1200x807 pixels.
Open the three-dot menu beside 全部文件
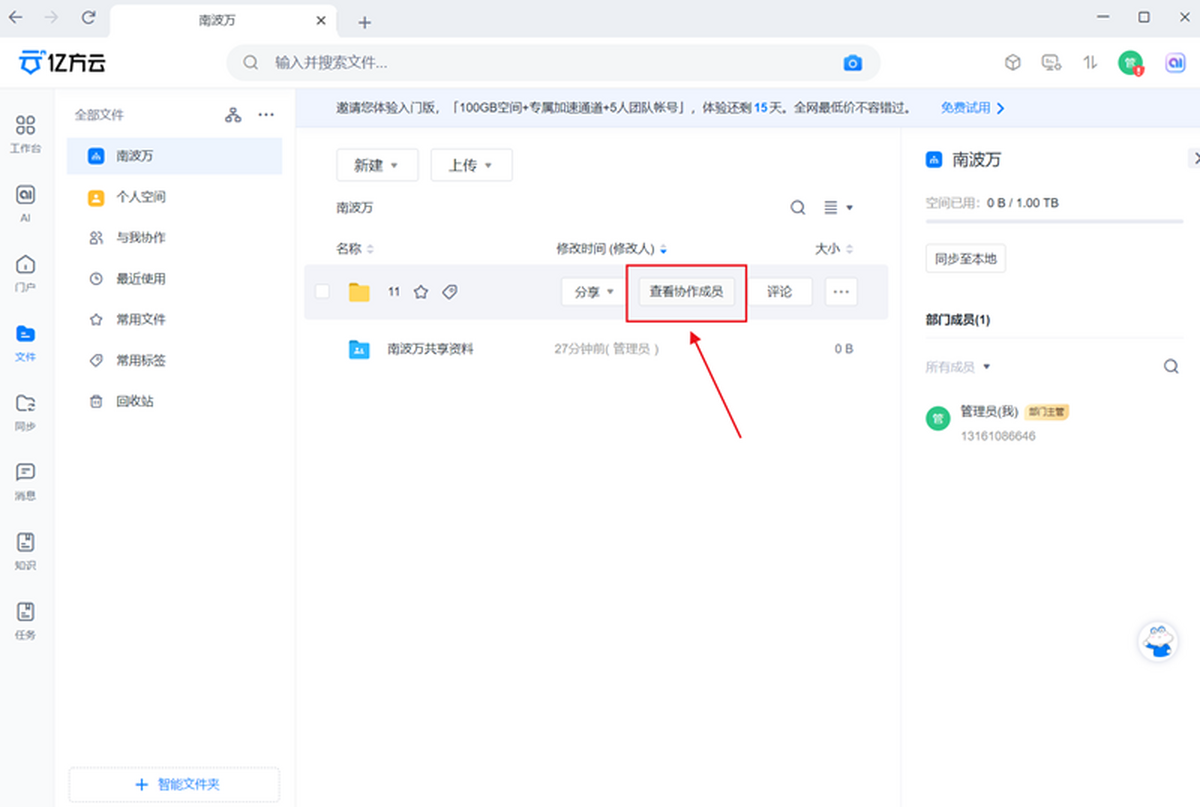click(266, 115)
